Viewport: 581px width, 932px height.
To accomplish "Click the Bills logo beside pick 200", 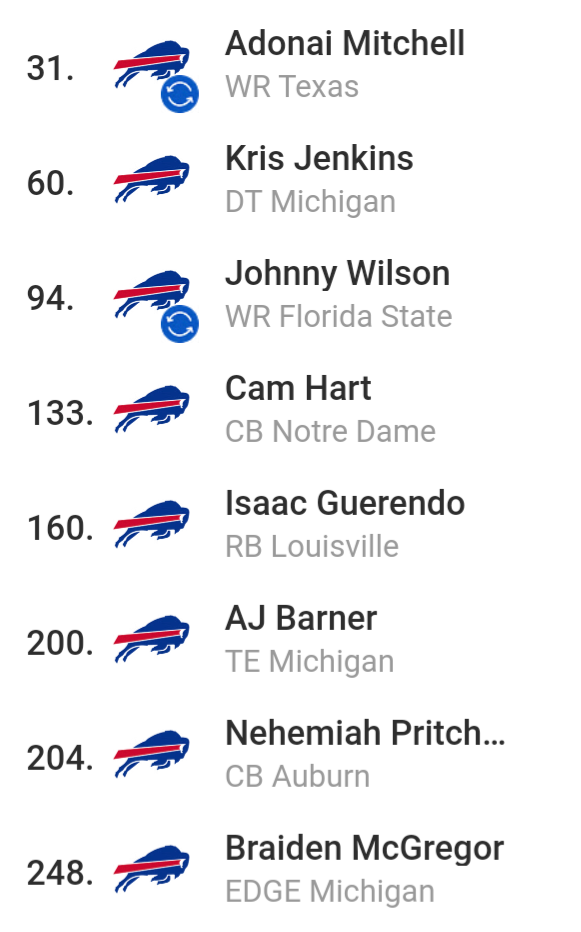I will click(152, 639).
